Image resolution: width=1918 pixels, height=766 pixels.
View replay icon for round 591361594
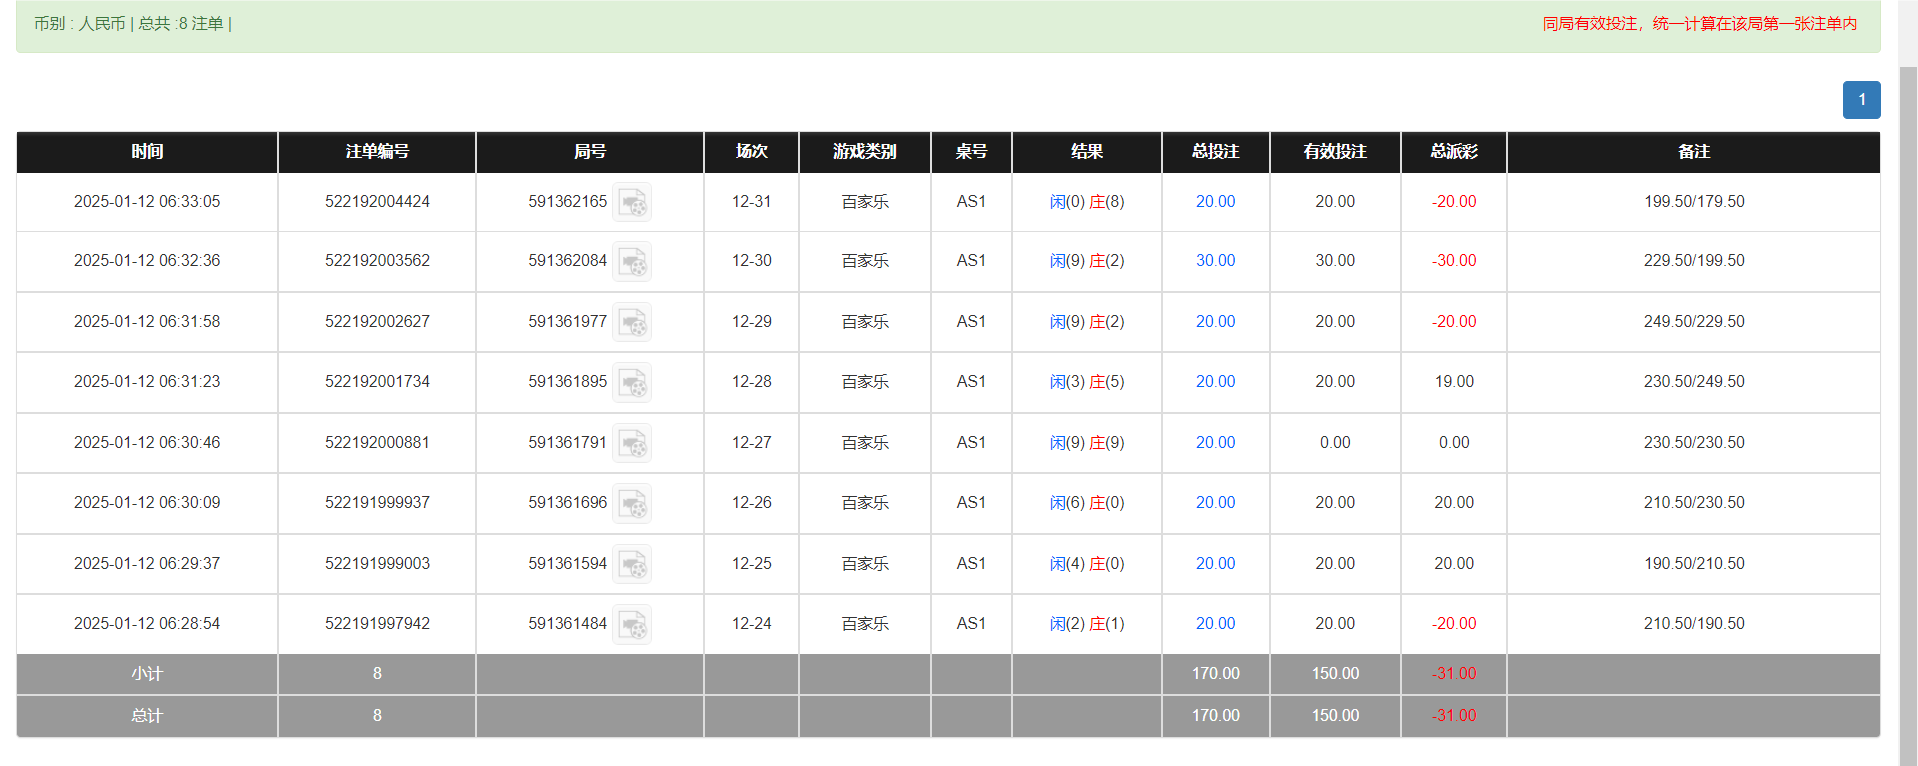(x=632, y=564)
